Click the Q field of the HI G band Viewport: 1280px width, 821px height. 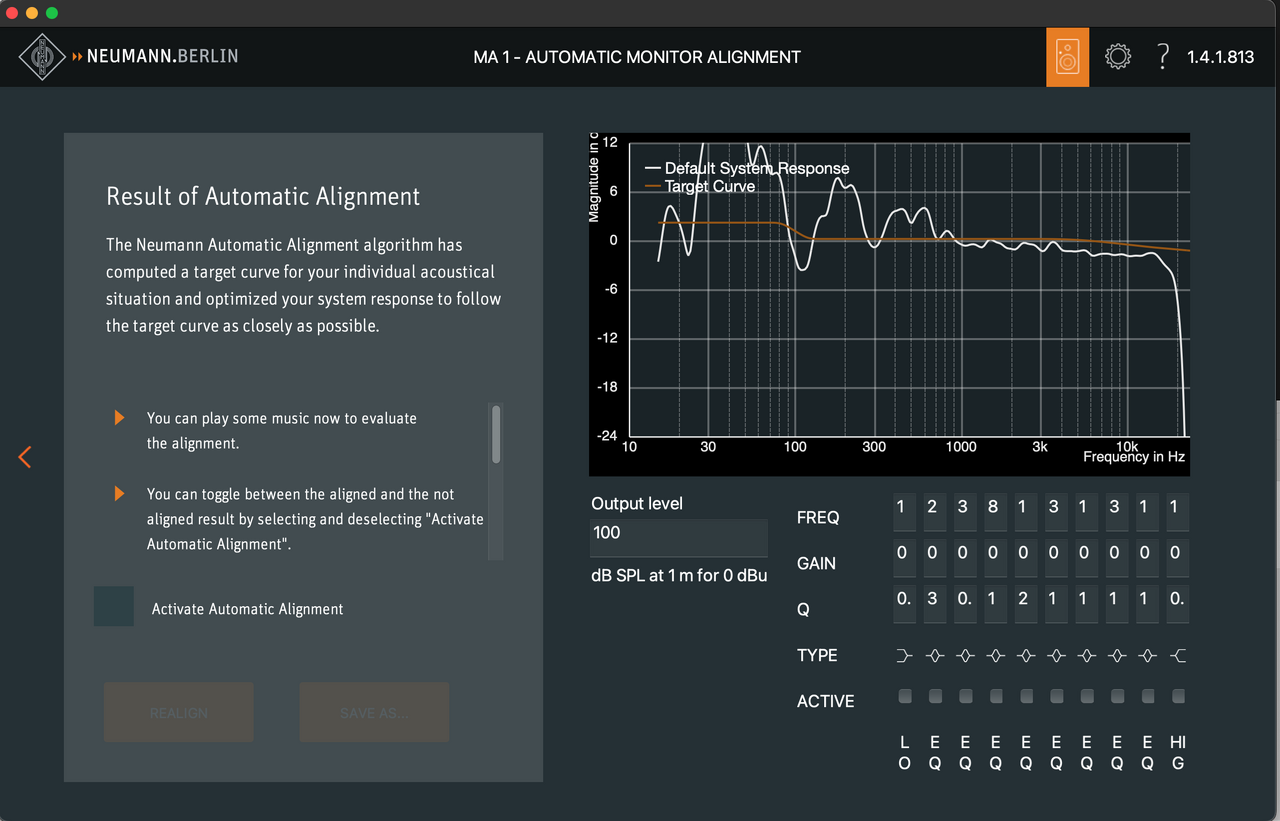pyautogui.click(x=1178, y=603)
